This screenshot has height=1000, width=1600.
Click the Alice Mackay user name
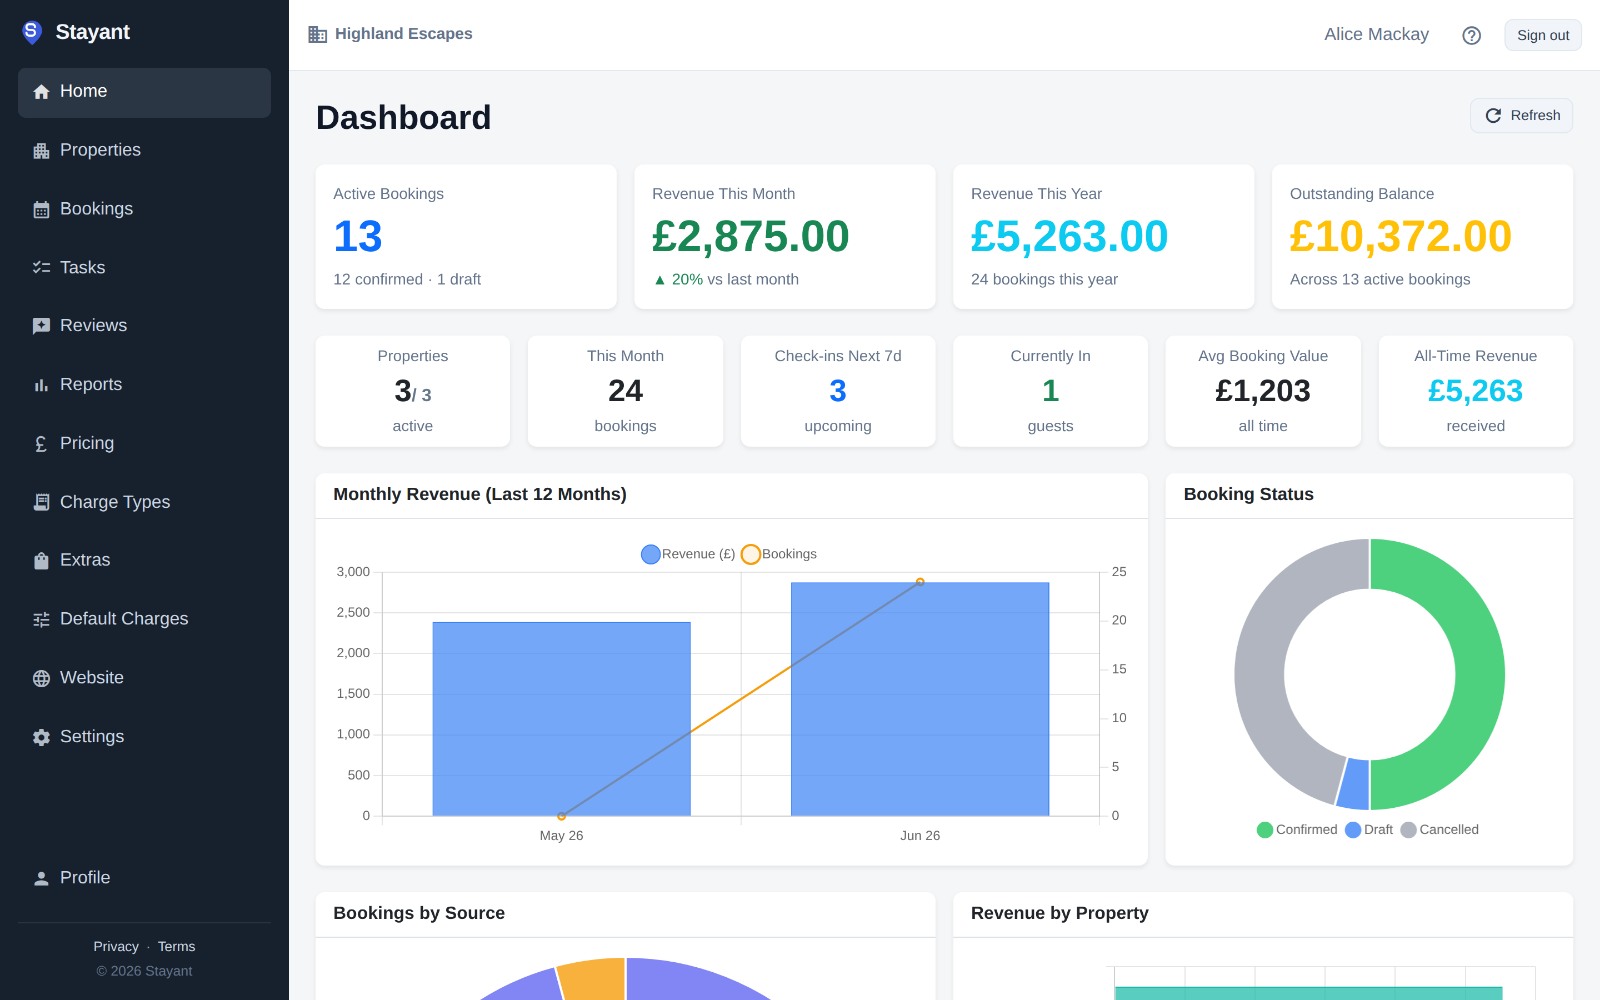[1376, 35]
